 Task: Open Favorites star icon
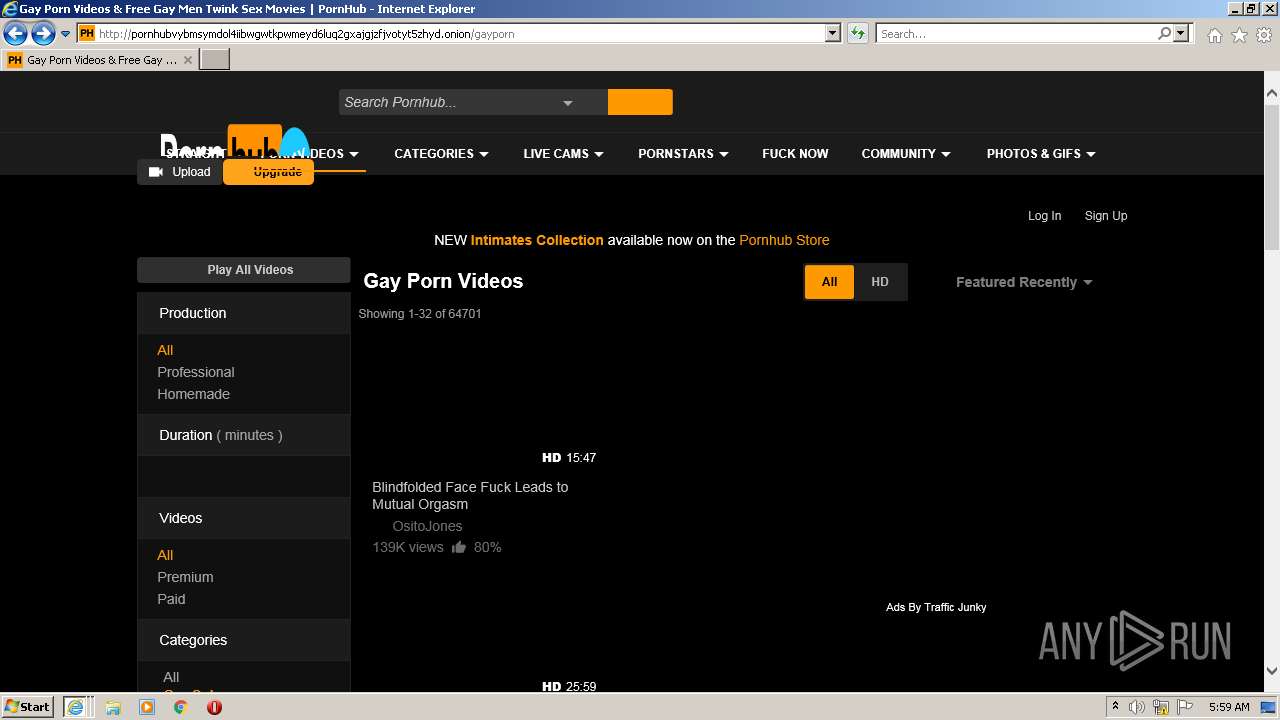click(x=1239, y=35)
